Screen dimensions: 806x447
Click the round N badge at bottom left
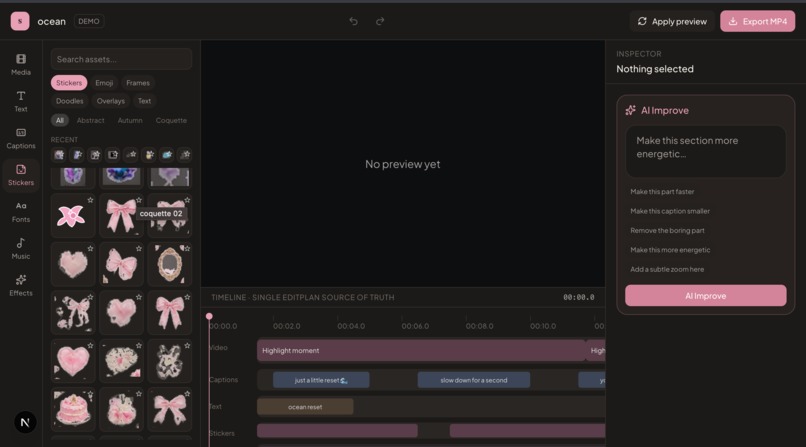(x=25, y=422)
